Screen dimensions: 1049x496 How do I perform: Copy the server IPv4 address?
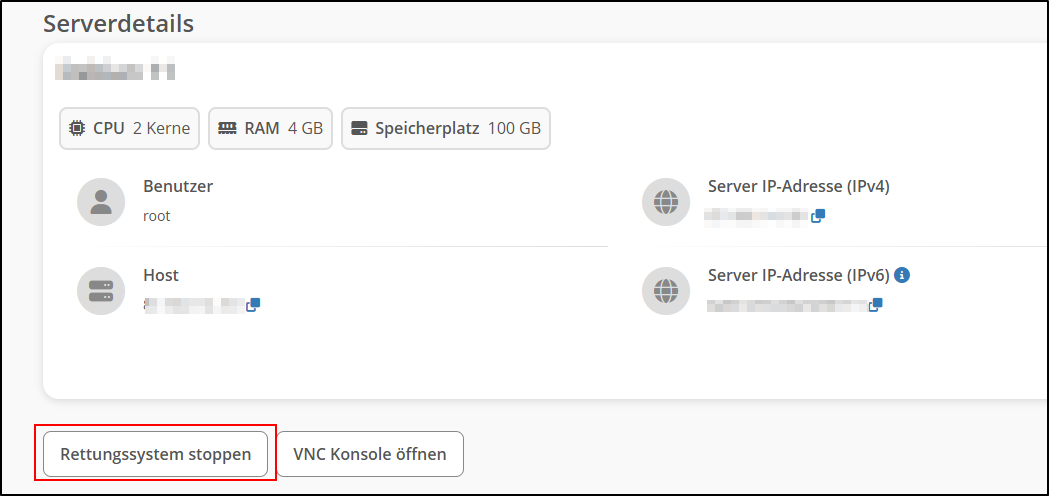[818, 215]
